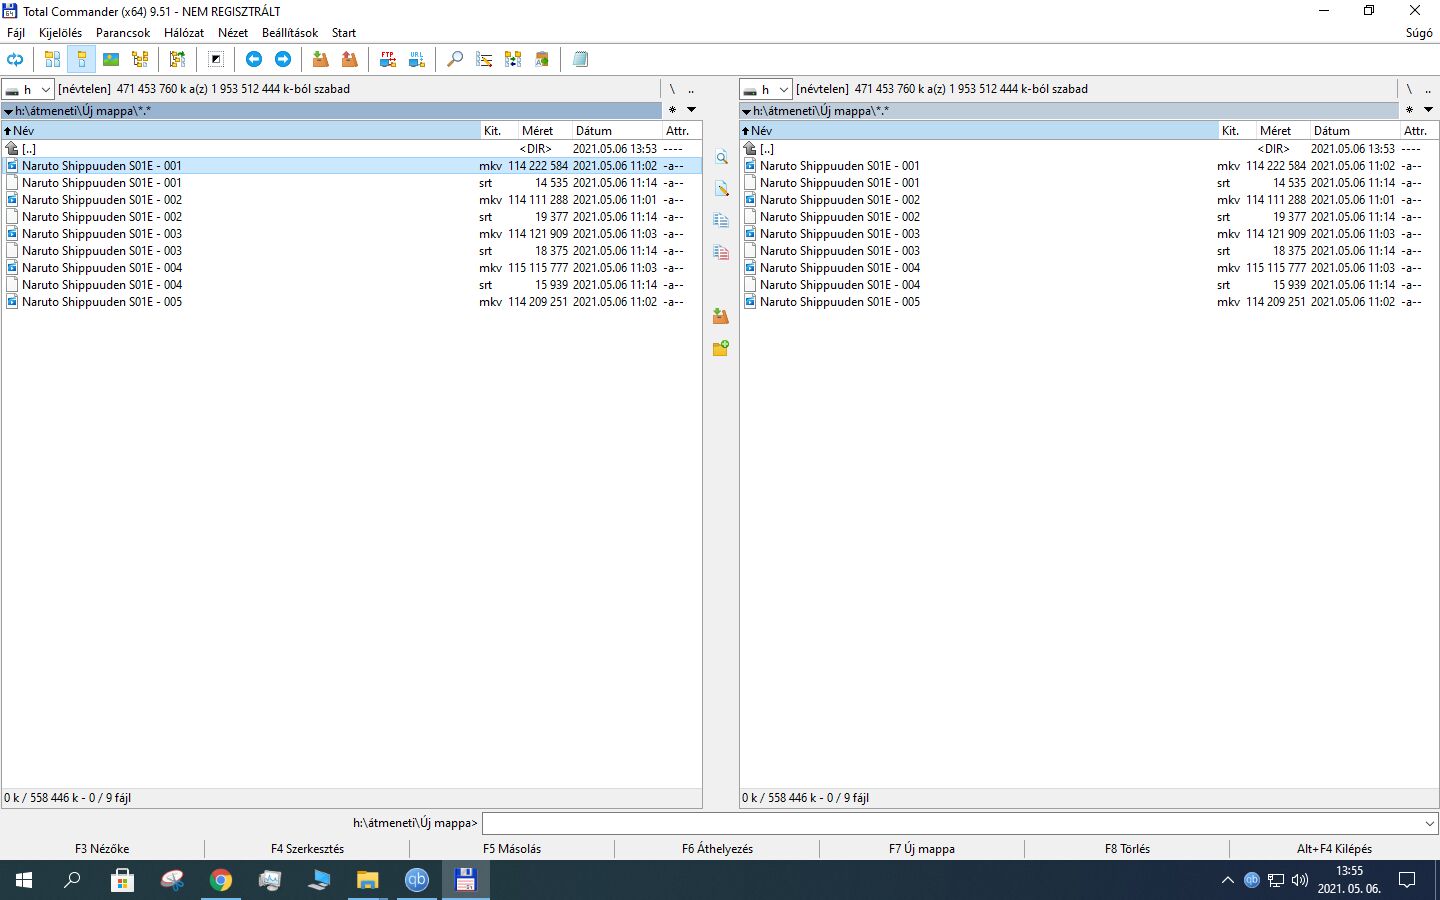Viewport: 1440px width, 900px height.
Task: Click the F8 Törlés button
Action: [1127, 849]
